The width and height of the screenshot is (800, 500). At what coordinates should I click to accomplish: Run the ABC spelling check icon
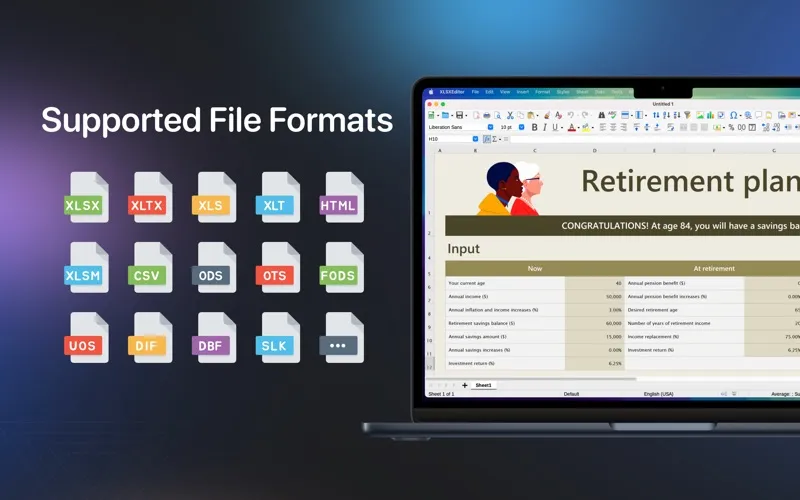[613, 115]
